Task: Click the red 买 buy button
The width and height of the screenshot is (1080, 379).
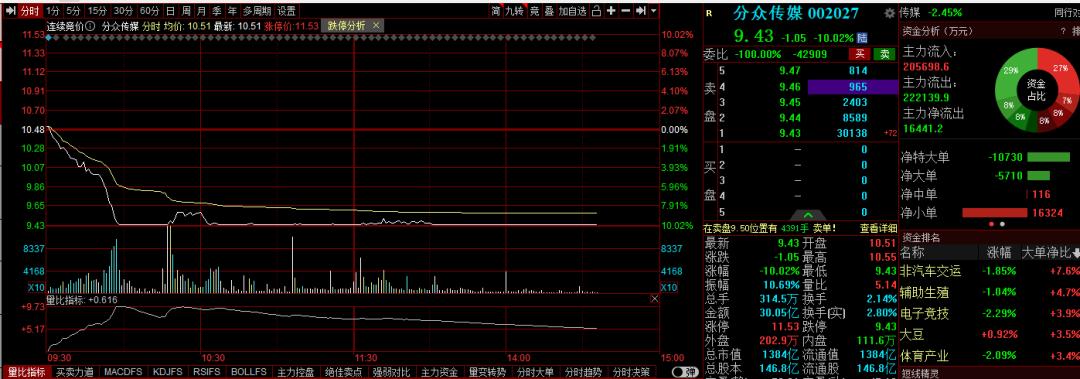Action: click(859, 54)
